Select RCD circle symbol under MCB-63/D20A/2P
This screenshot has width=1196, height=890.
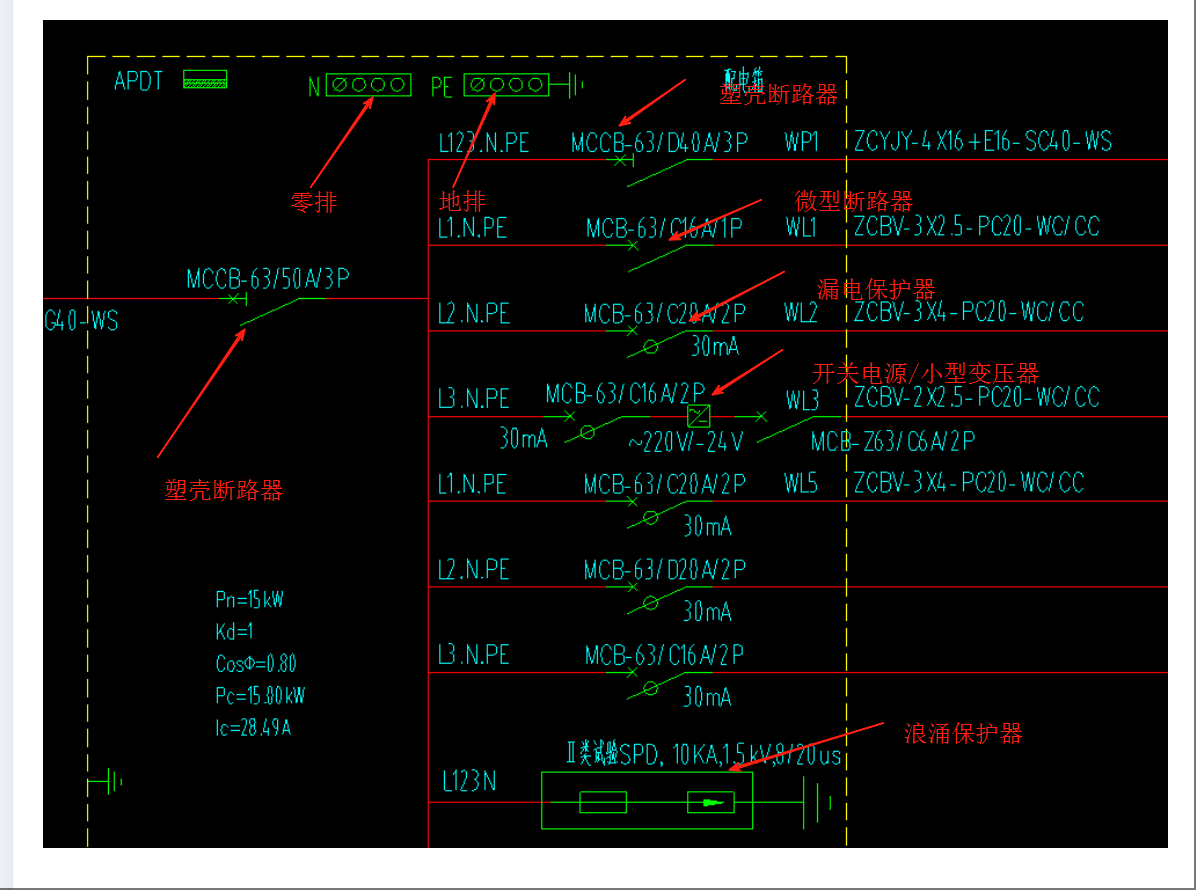click(x=651, y=603)
